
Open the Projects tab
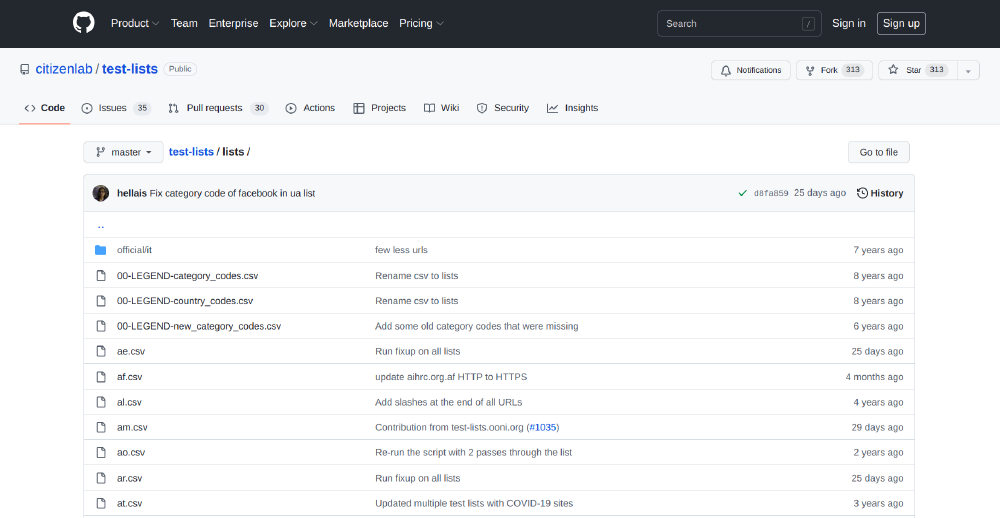(x=379, y=108)
